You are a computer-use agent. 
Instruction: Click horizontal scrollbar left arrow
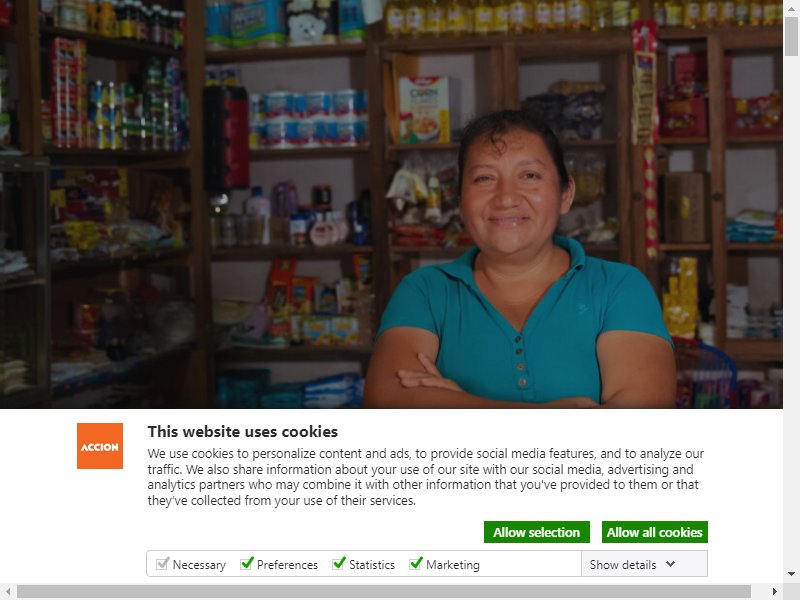(8, 592)
